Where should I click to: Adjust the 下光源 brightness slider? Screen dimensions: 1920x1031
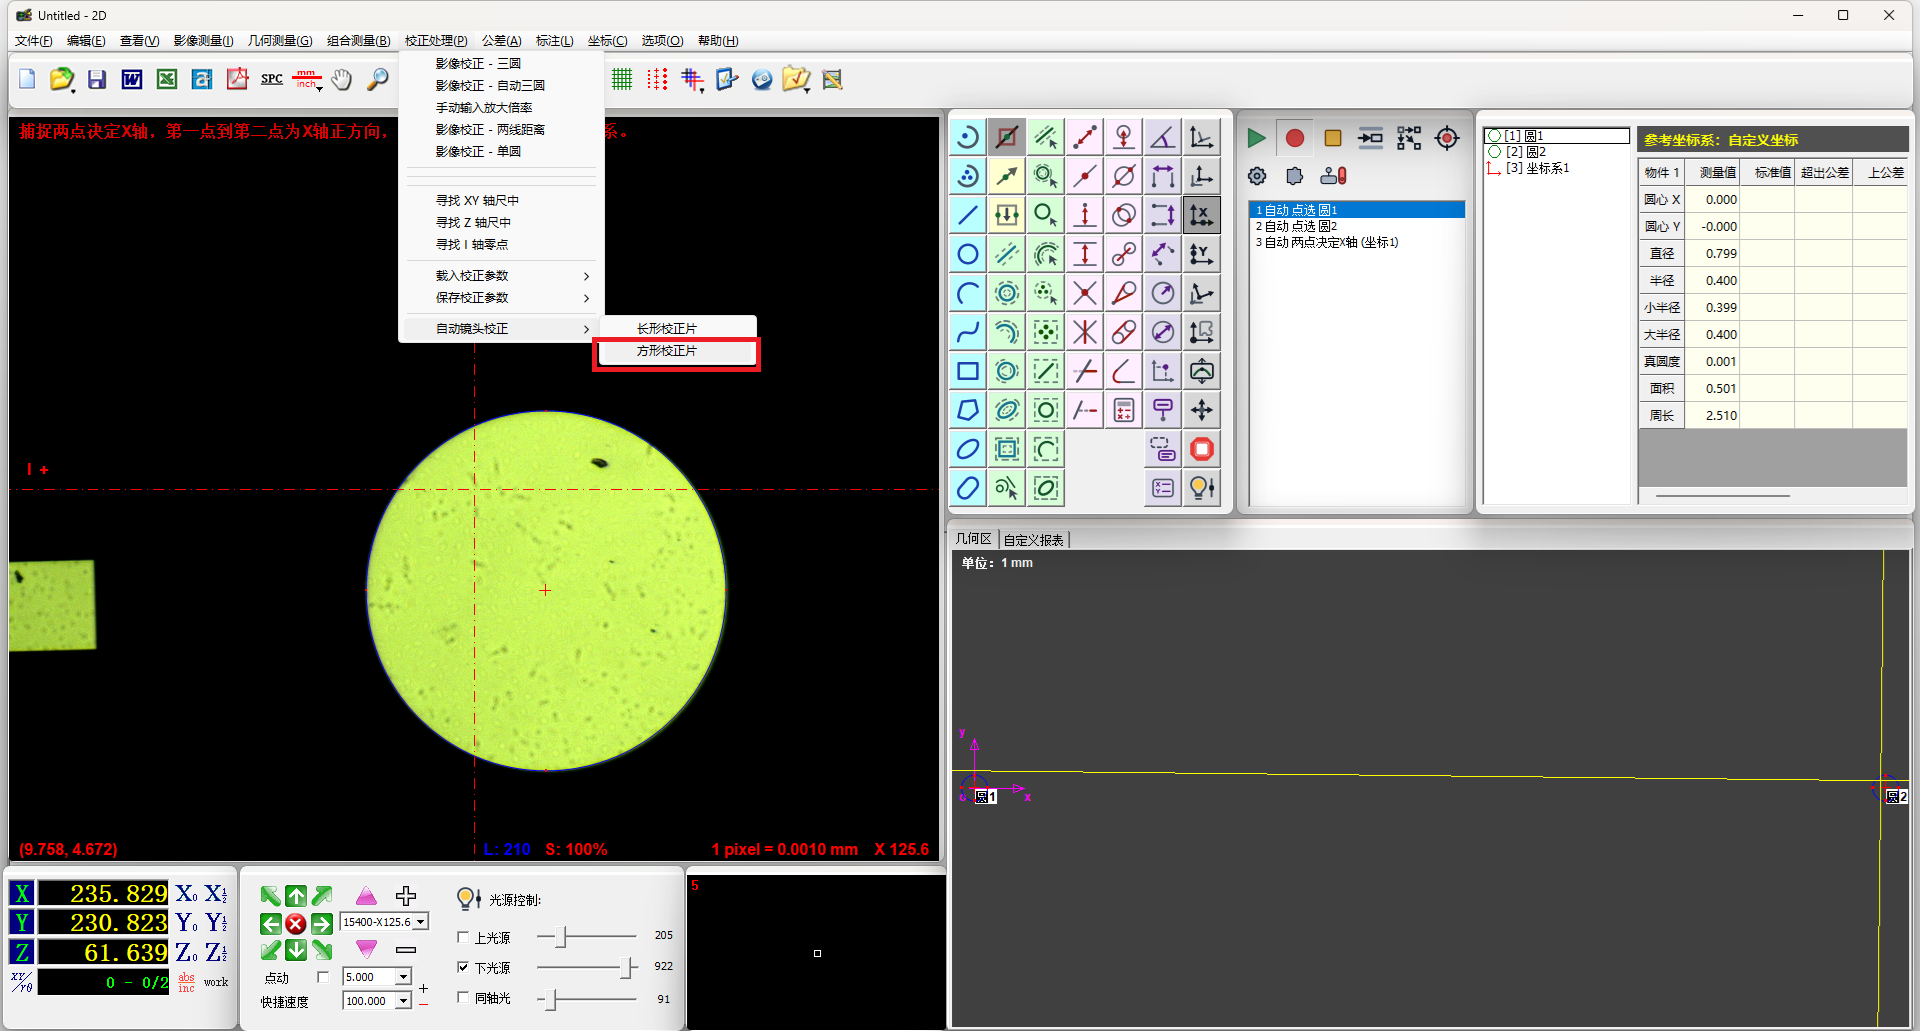point(628,967)
